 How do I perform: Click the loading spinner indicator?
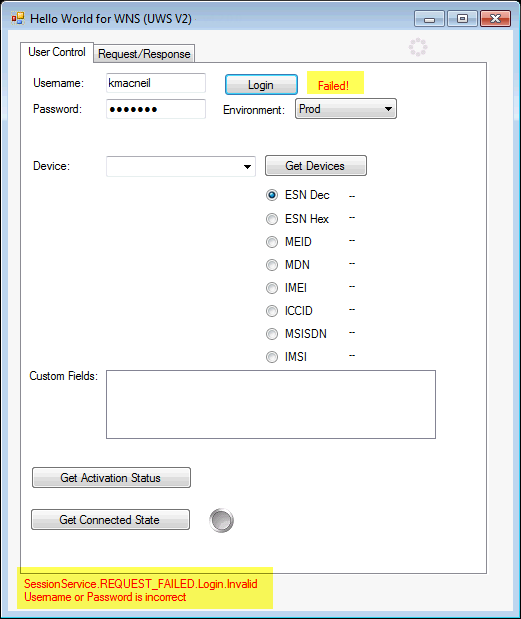tap(418, 47)
